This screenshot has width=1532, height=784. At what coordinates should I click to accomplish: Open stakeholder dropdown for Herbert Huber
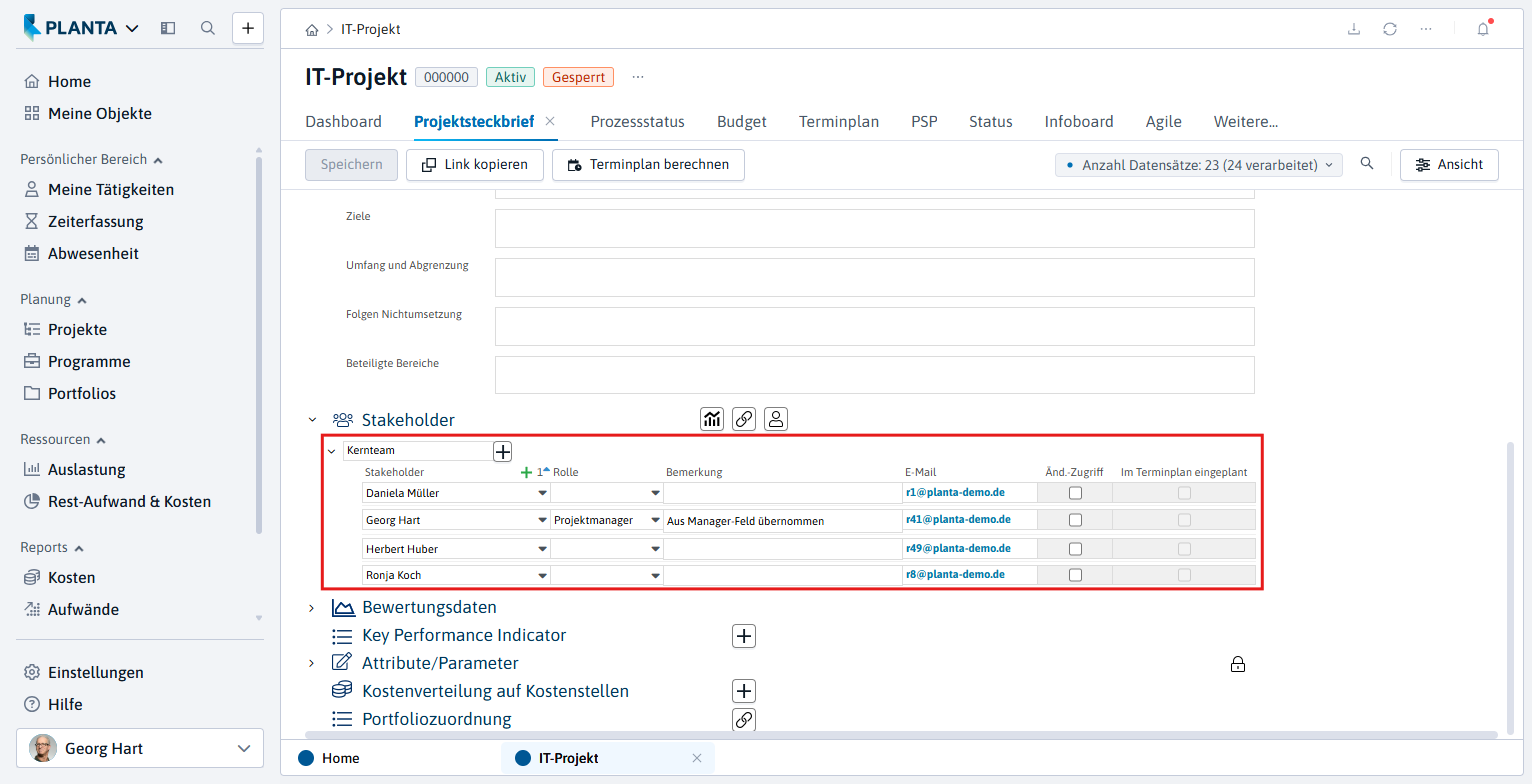(x=543, y=548)
